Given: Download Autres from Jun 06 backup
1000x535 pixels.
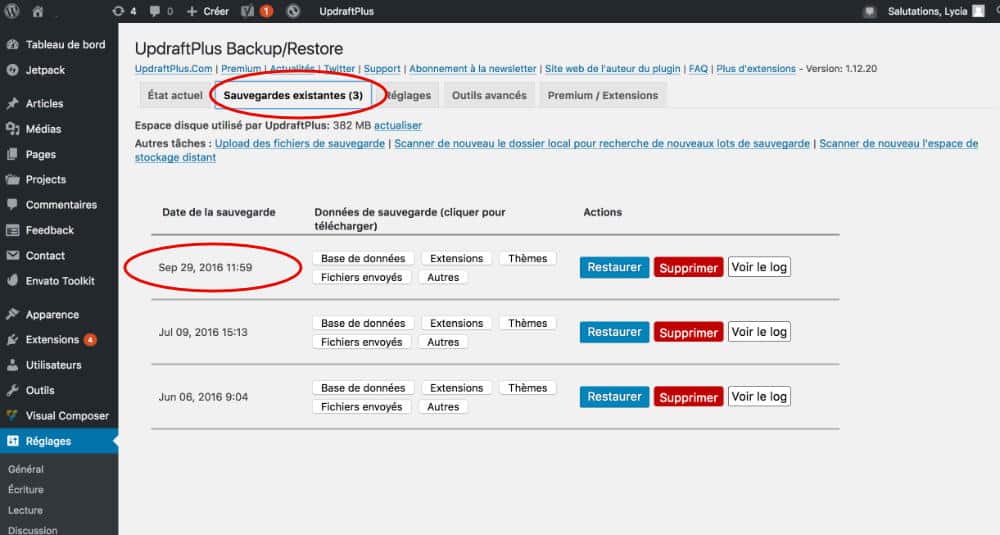Looking at the screenshot, I should pyautogui.click(x=443, y=407).
